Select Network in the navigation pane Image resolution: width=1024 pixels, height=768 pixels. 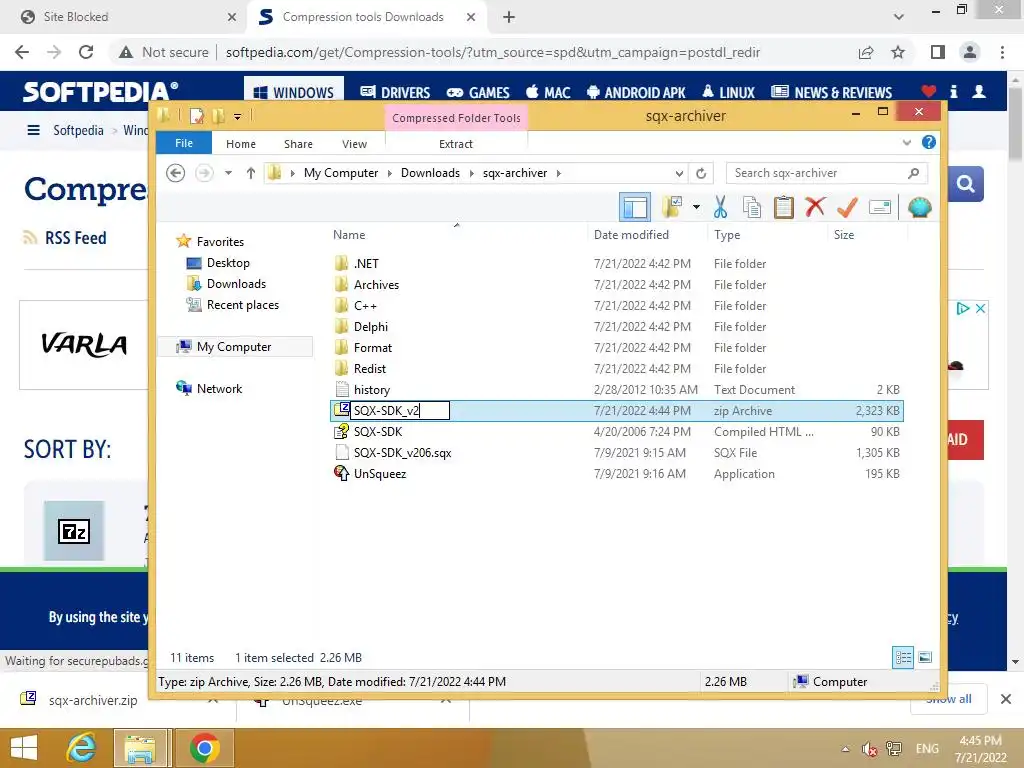[x=219, y=389]
